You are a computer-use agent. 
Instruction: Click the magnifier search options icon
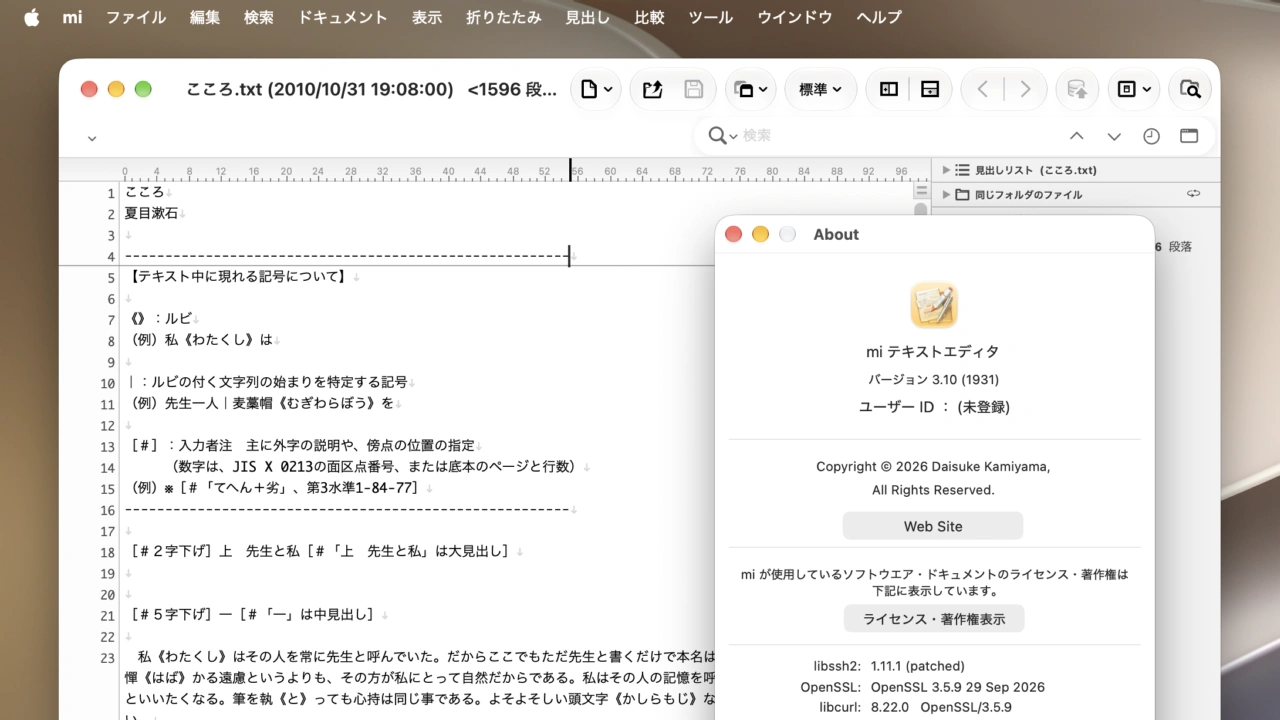tap(722, 135)
